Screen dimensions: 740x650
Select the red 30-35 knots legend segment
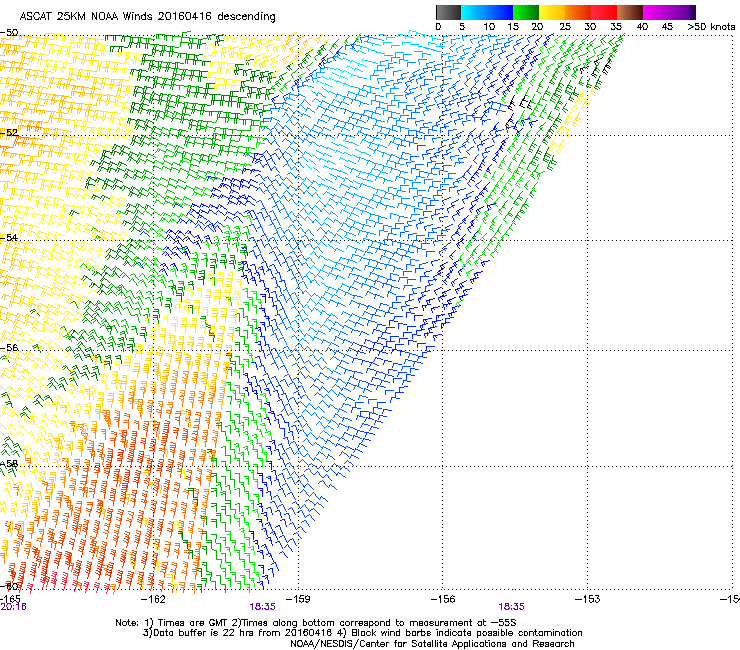click(x=604, y=12)
